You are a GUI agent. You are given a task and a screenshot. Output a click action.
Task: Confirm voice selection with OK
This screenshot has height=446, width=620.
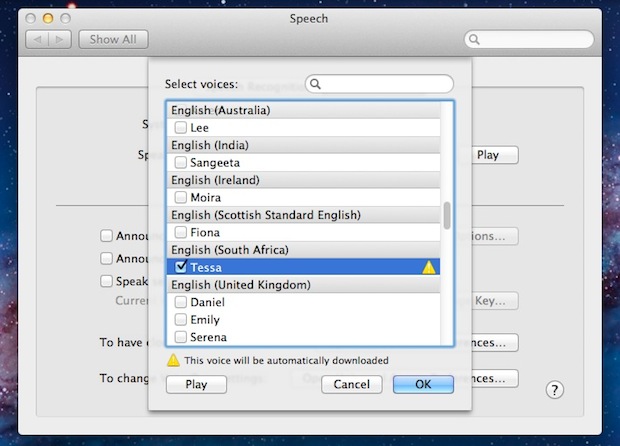point(423,384)
